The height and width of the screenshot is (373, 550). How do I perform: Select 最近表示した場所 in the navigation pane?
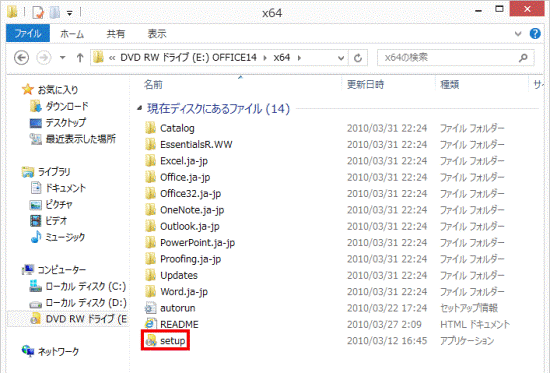73,139
